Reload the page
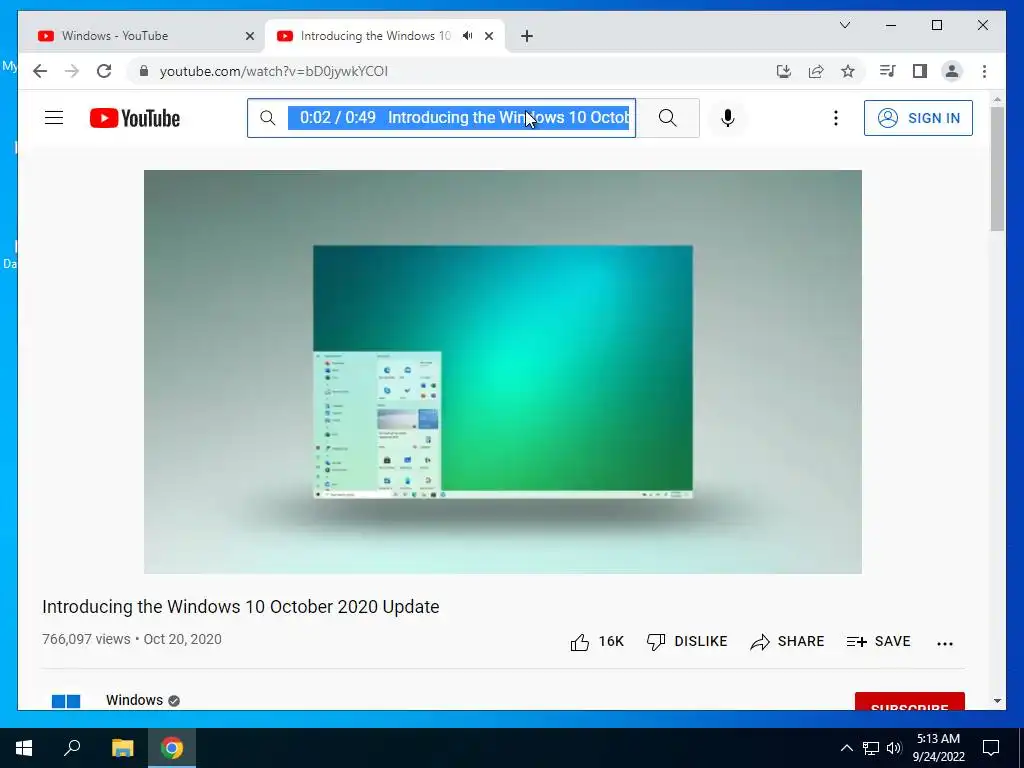This screenshot has width=1024, height=768. point(104,71)
